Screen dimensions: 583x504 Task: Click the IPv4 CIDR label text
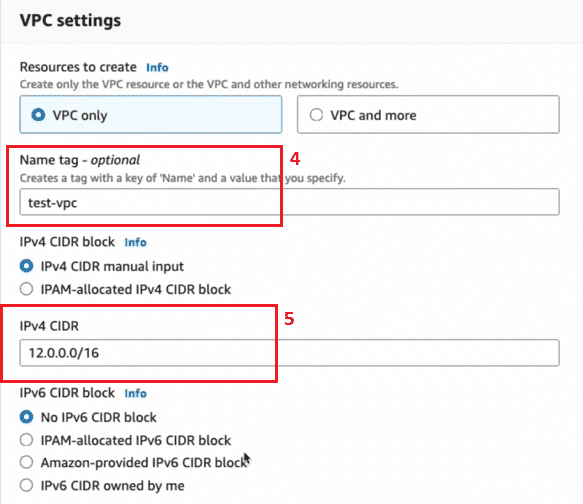point(49,326)
